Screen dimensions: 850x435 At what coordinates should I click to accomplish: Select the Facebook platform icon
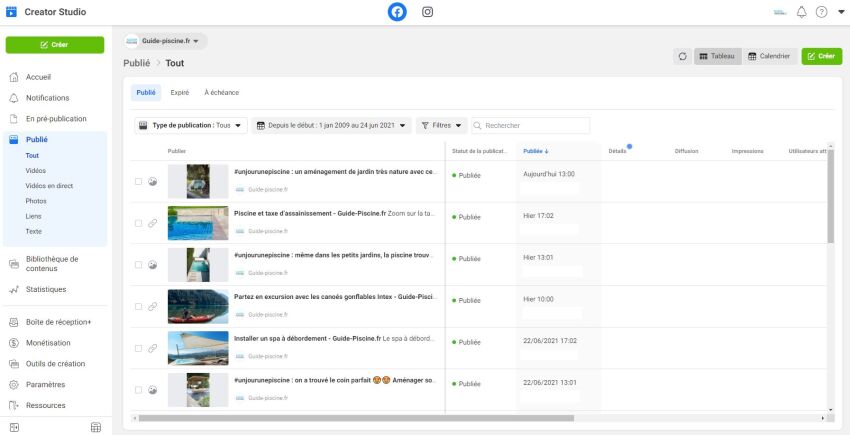coord(397,12)
